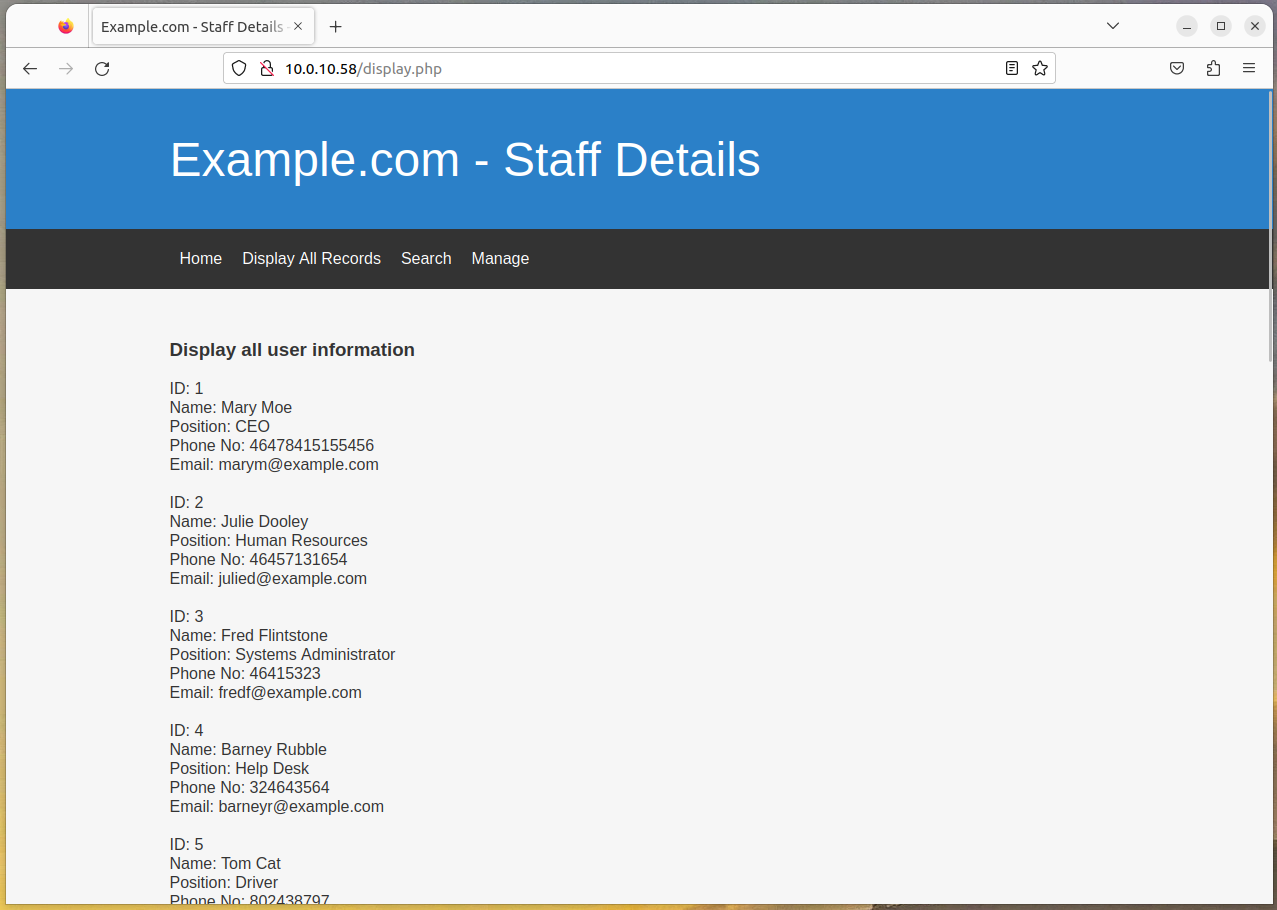Image resolution: width=1277 pixels, height=910 pixels.
Task: Go to Home in navigation bar
Action: (x=200, y=259)
